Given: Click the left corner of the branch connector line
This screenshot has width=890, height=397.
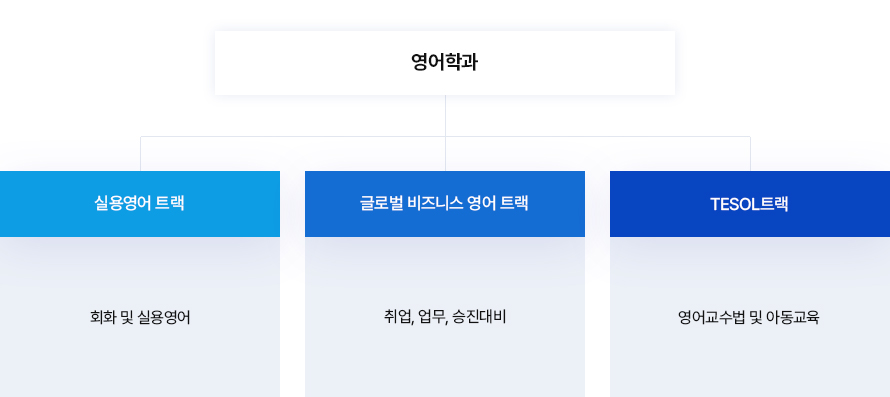Looking at the screenshot, I should point(141,137).
